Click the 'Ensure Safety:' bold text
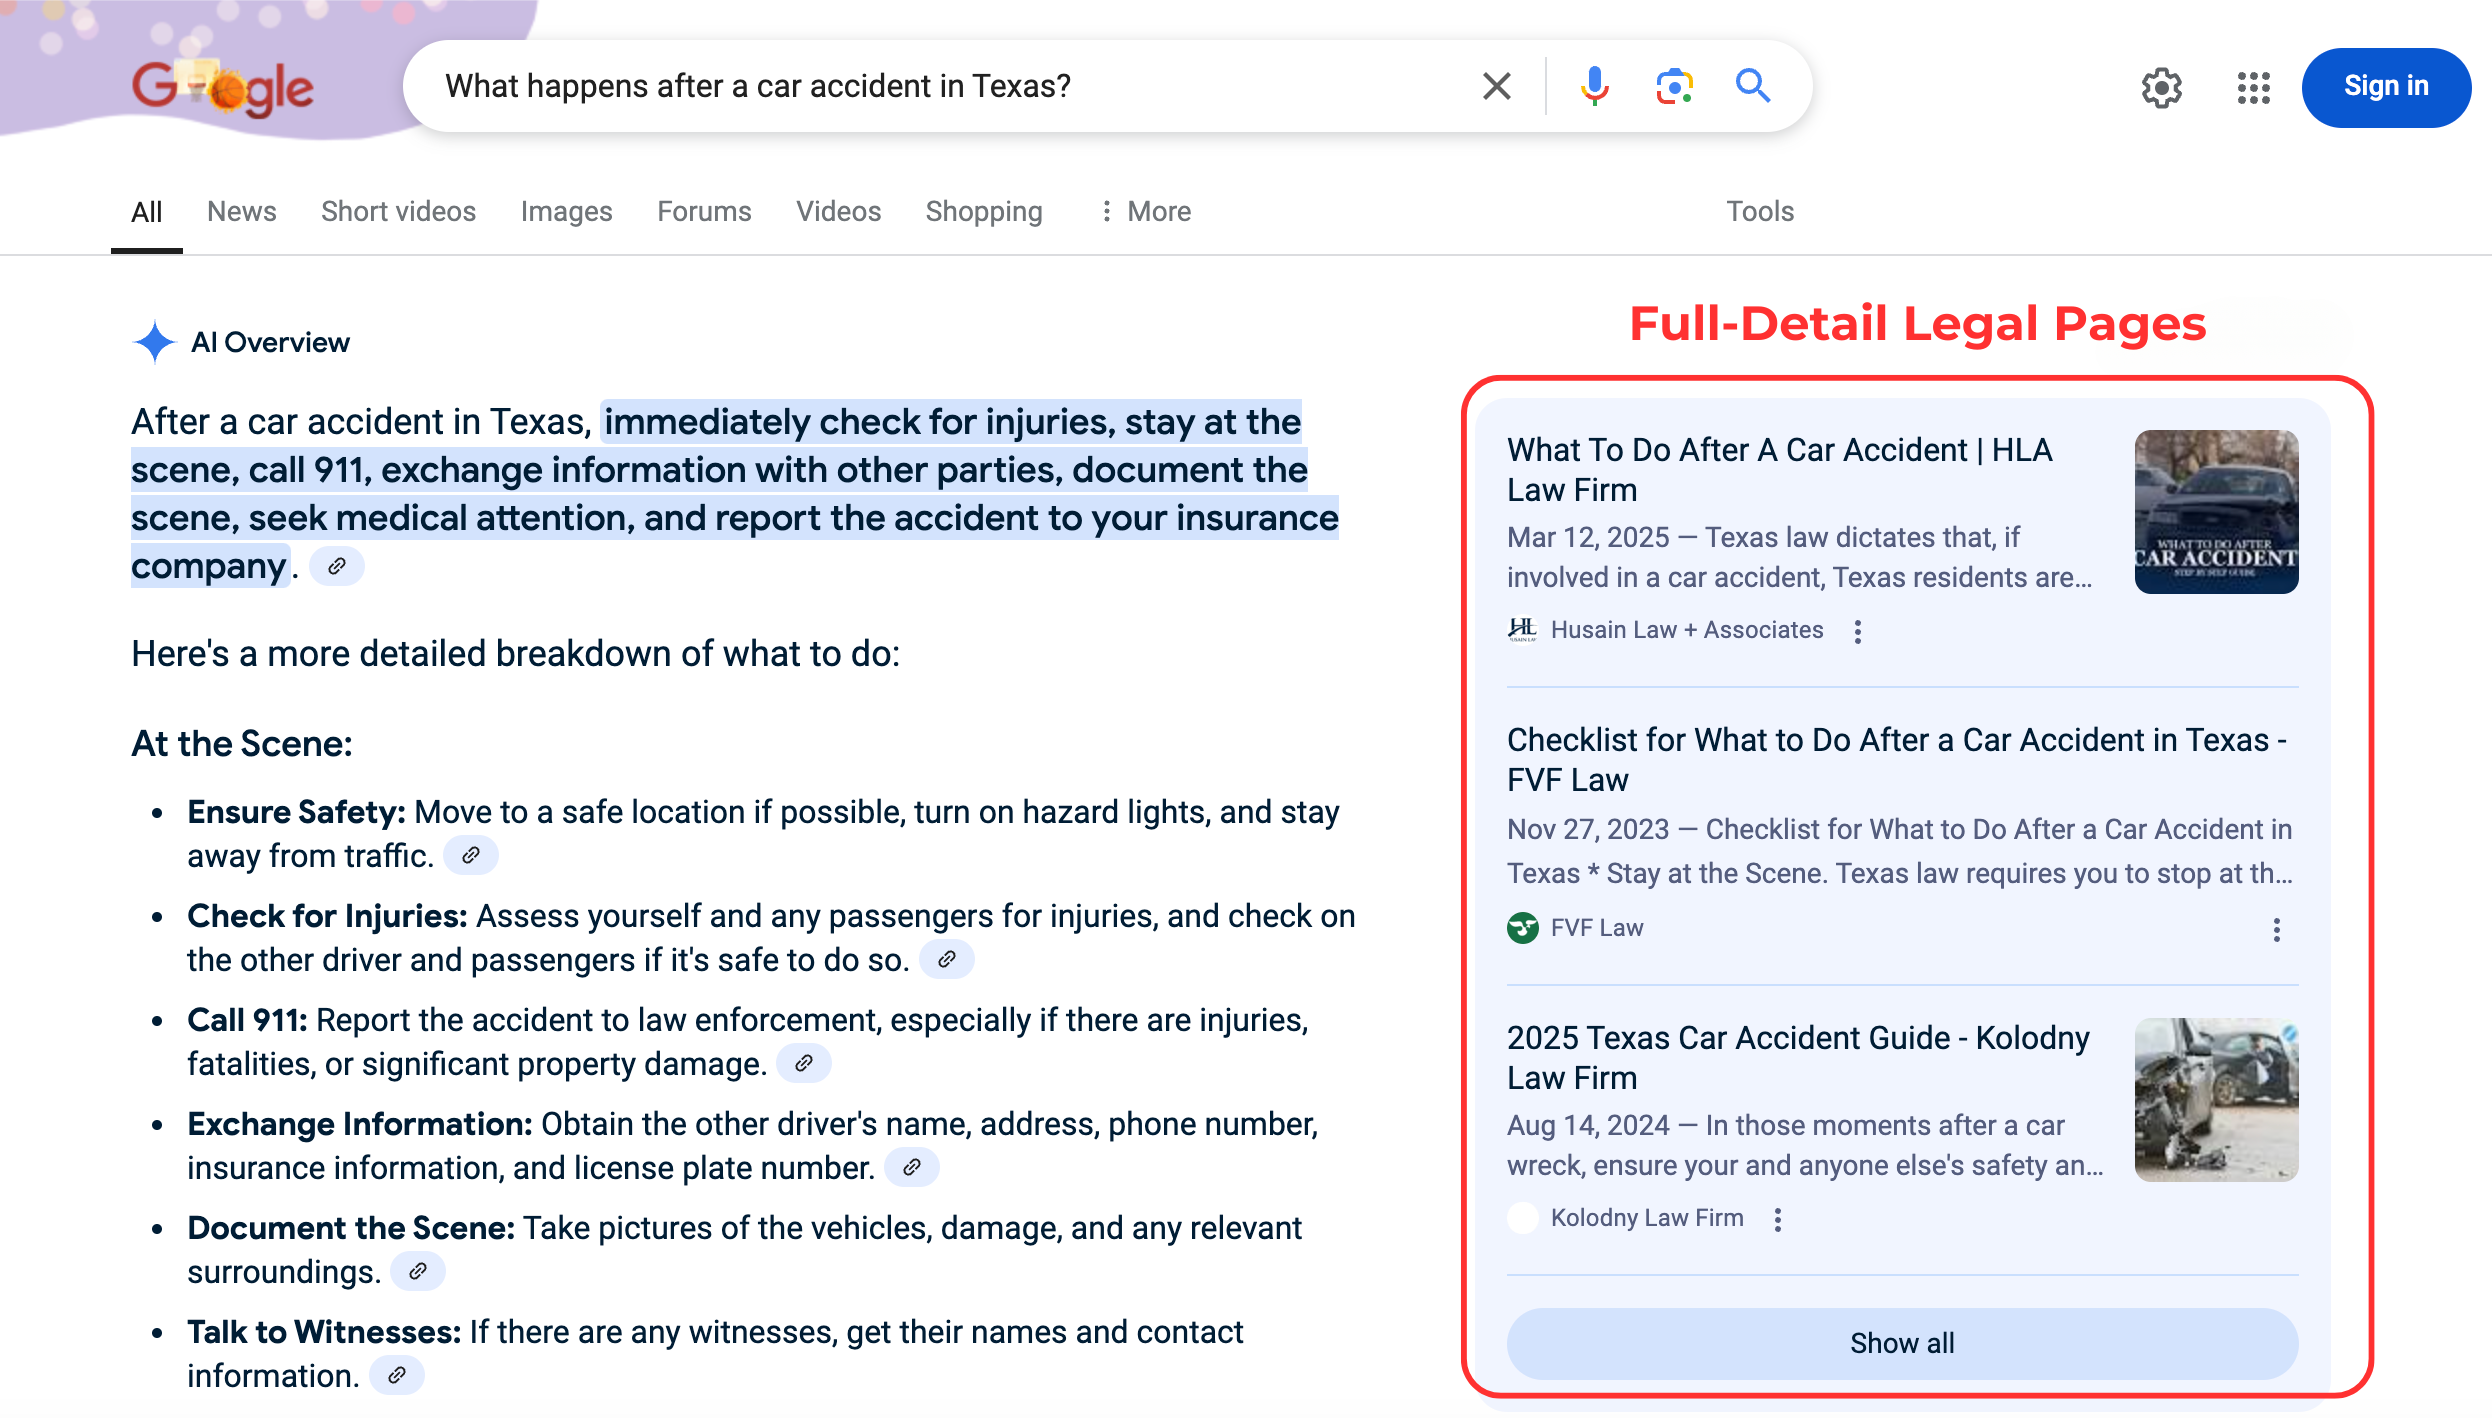 [297, 812]
